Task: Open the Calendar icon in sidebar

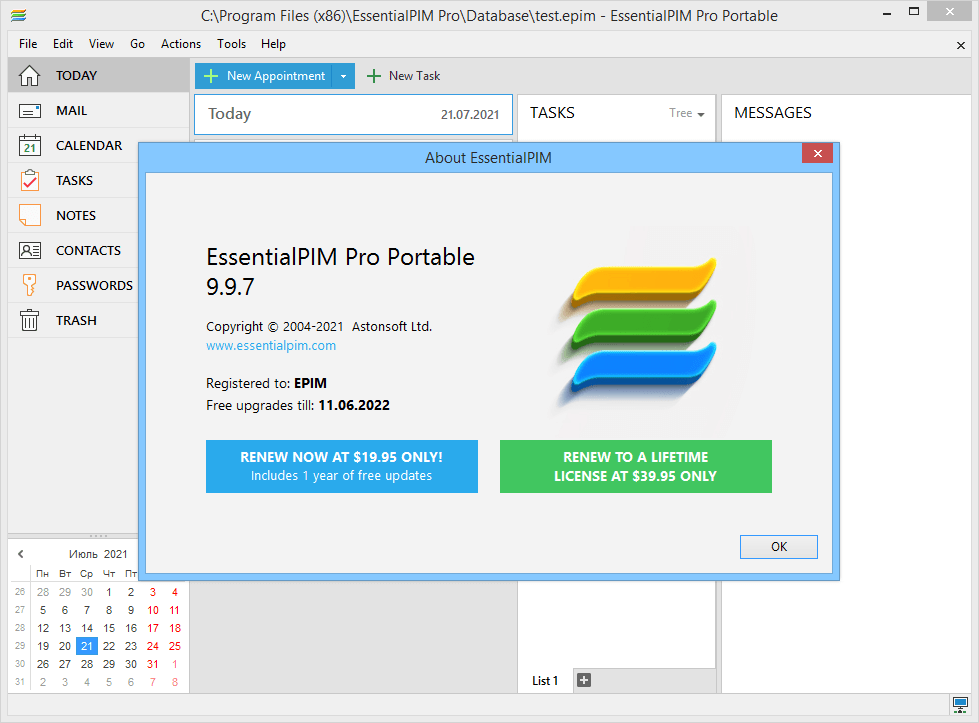Action: tap(29, 145)
